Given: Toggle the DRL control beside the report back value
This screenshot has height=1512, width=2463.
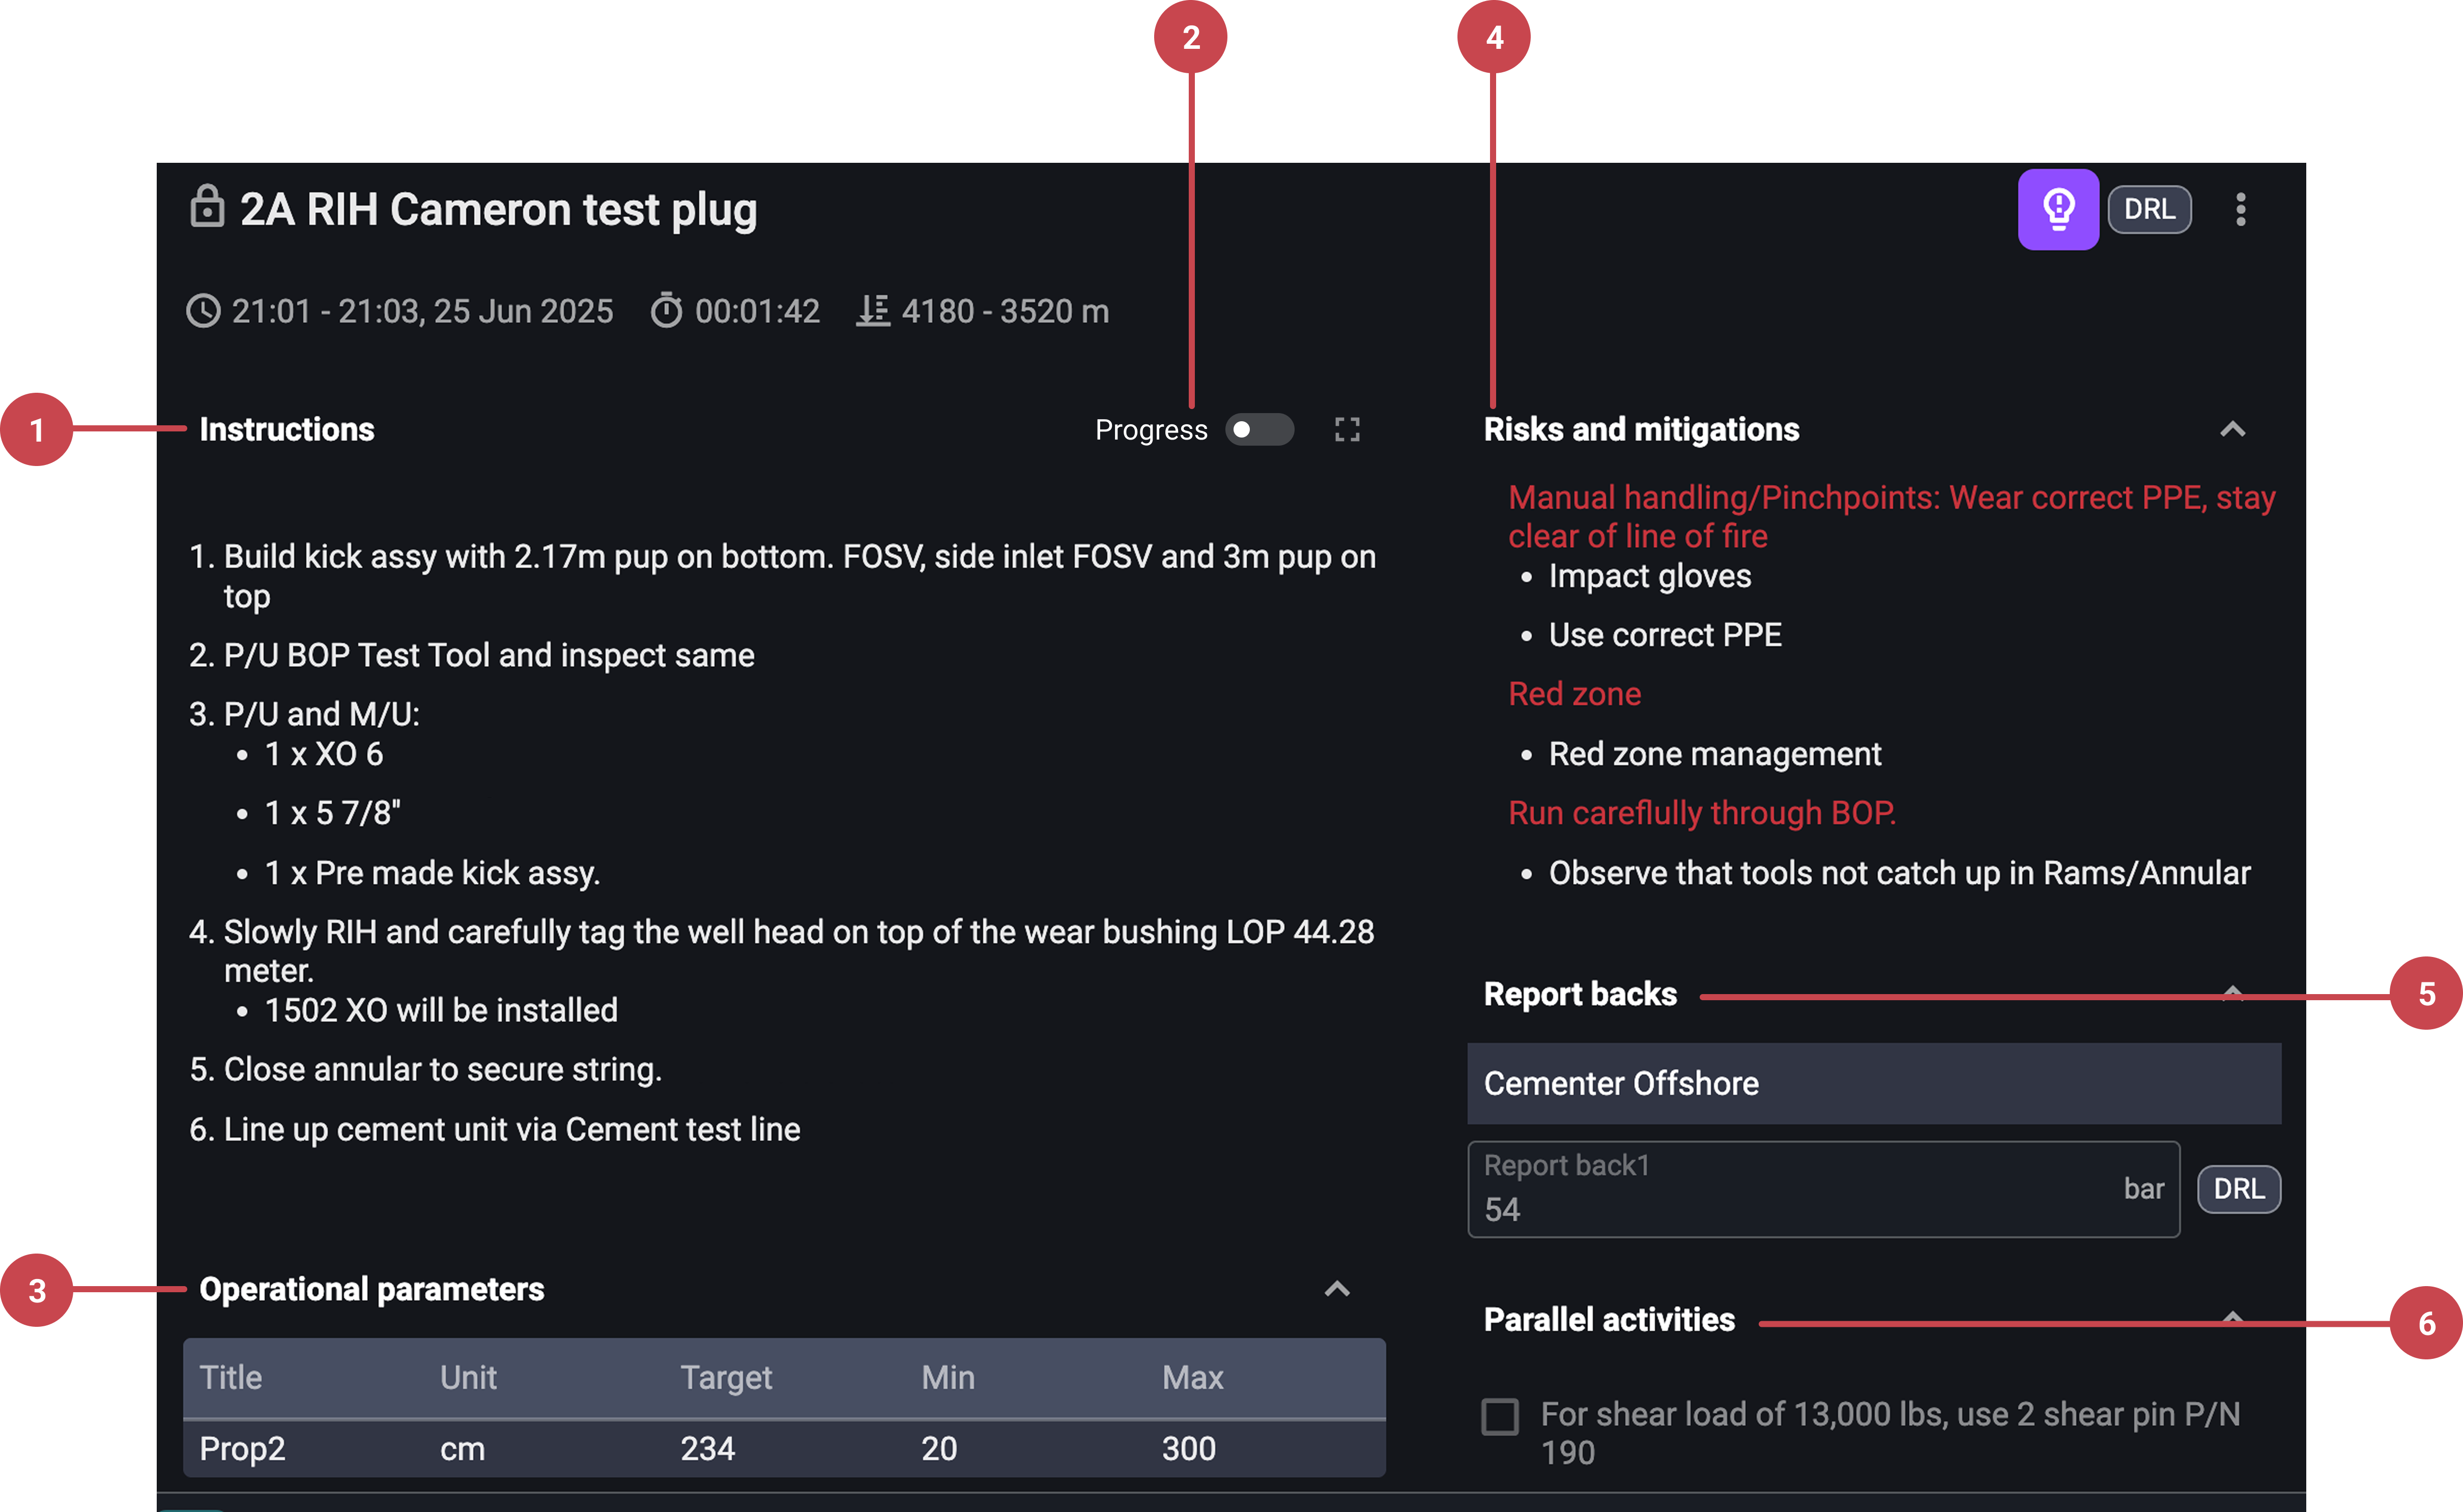Looking at the screenshot, I should [x=2239, y=1188].
